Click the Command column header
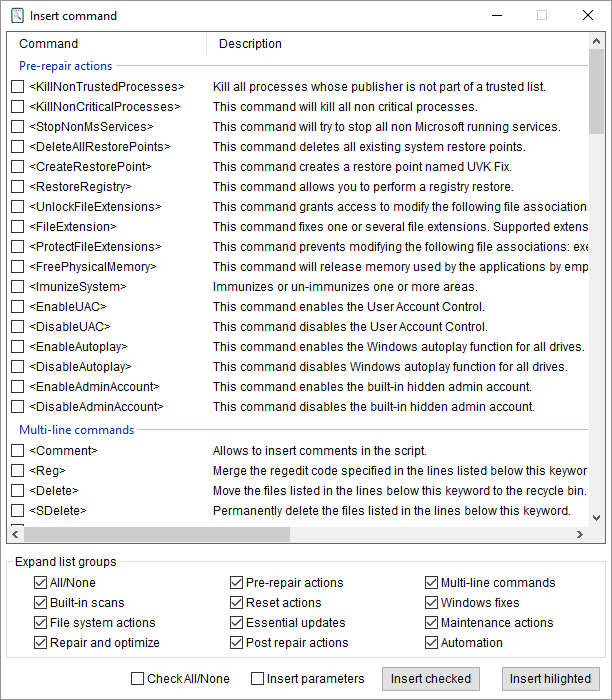 point(49,44)
